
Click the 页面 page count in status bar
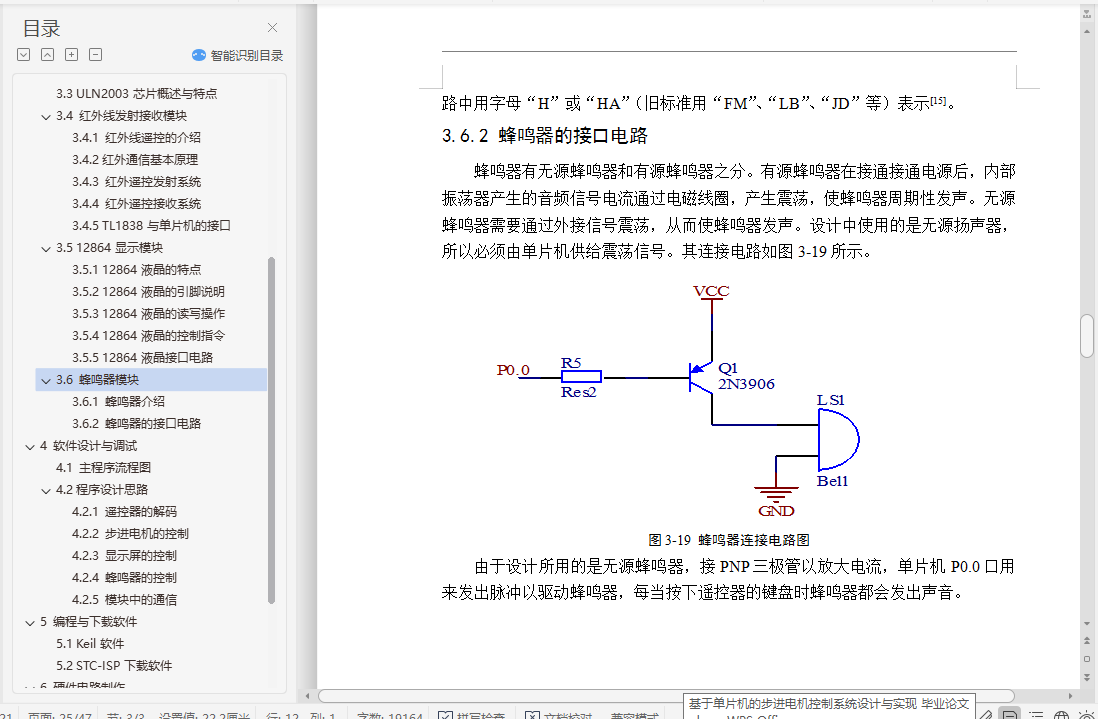tap(60, 715)
